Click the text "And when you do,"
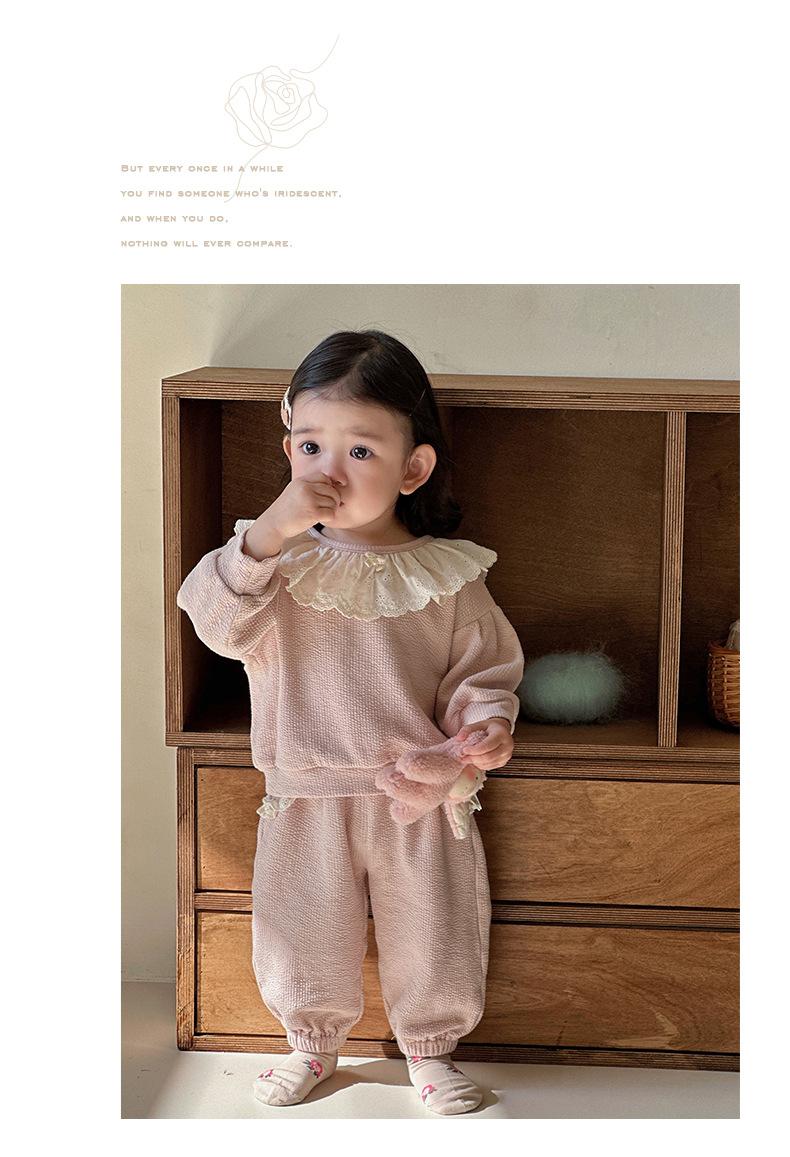 click(174, 219)
